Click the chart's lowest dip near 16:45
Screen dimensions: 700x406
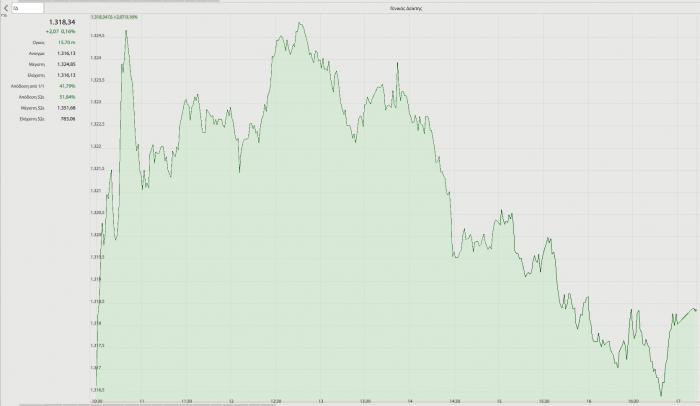tap(660, 394)
